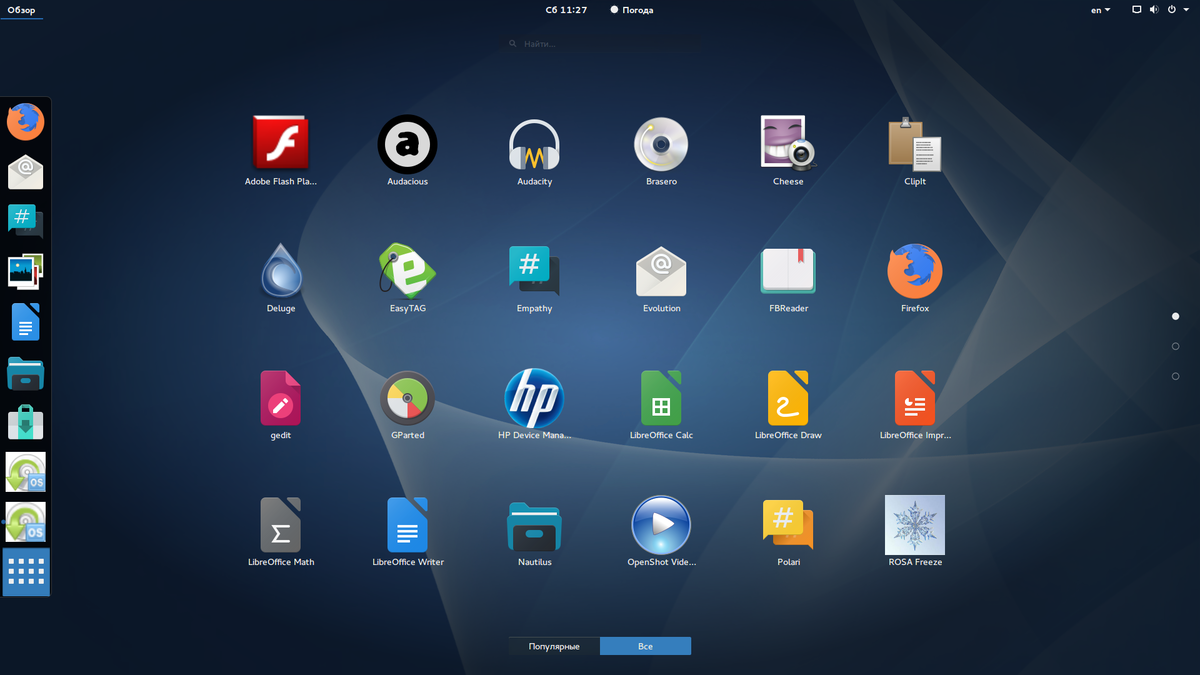Launch the Cheese webcam app

coord(788,144)
